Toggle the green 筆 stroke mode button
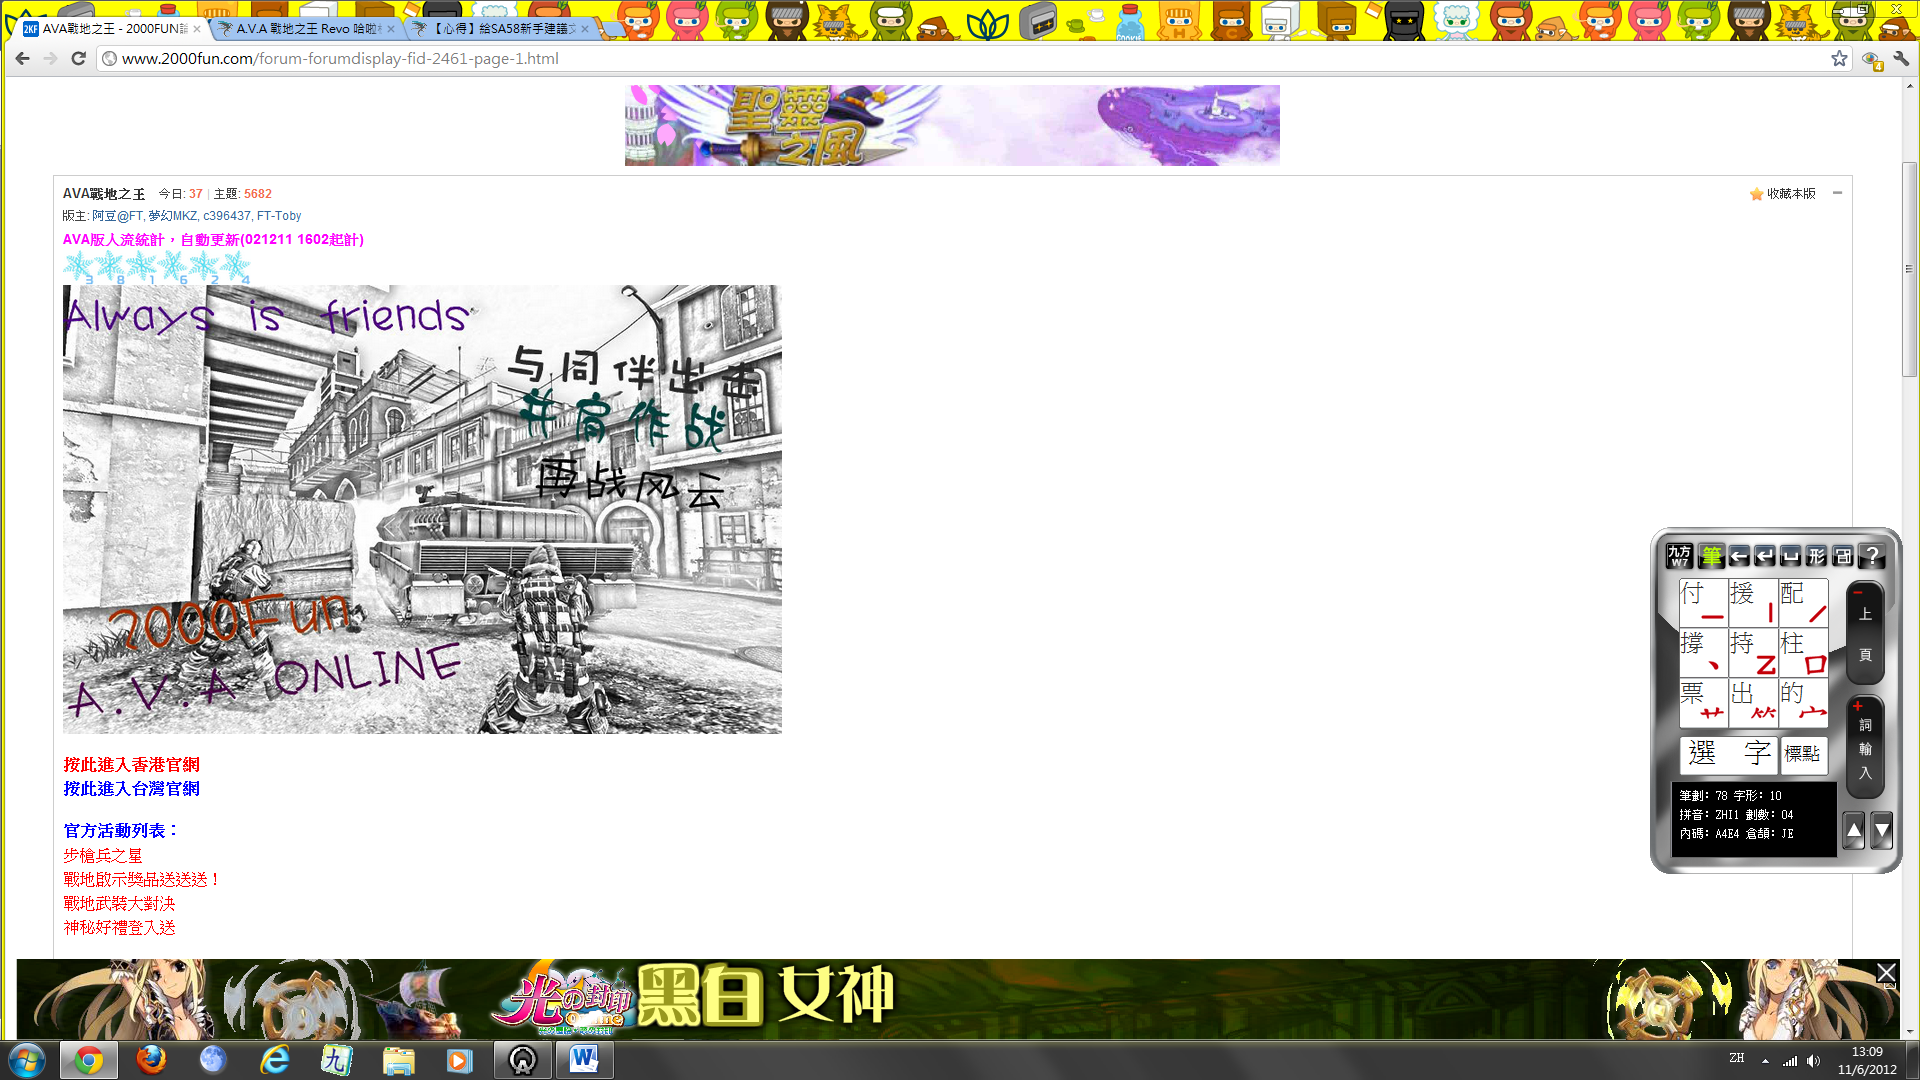Image resolution: width=1920 pixels, height=1080 pixels. 1711,556
